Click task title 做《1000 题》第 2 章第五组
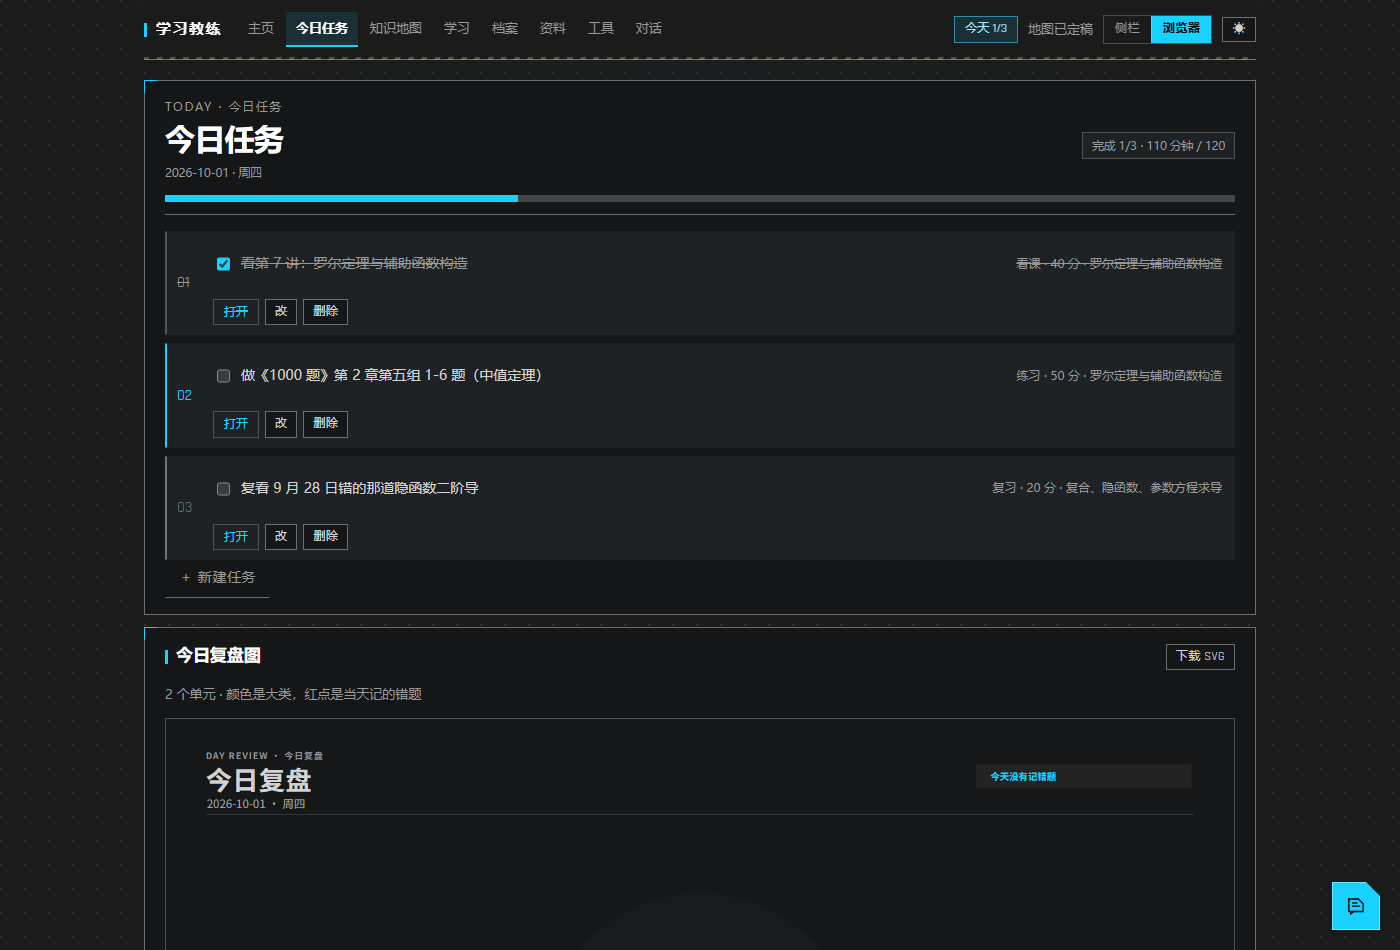Screen dimensions: 1400x950 point(391,376)
